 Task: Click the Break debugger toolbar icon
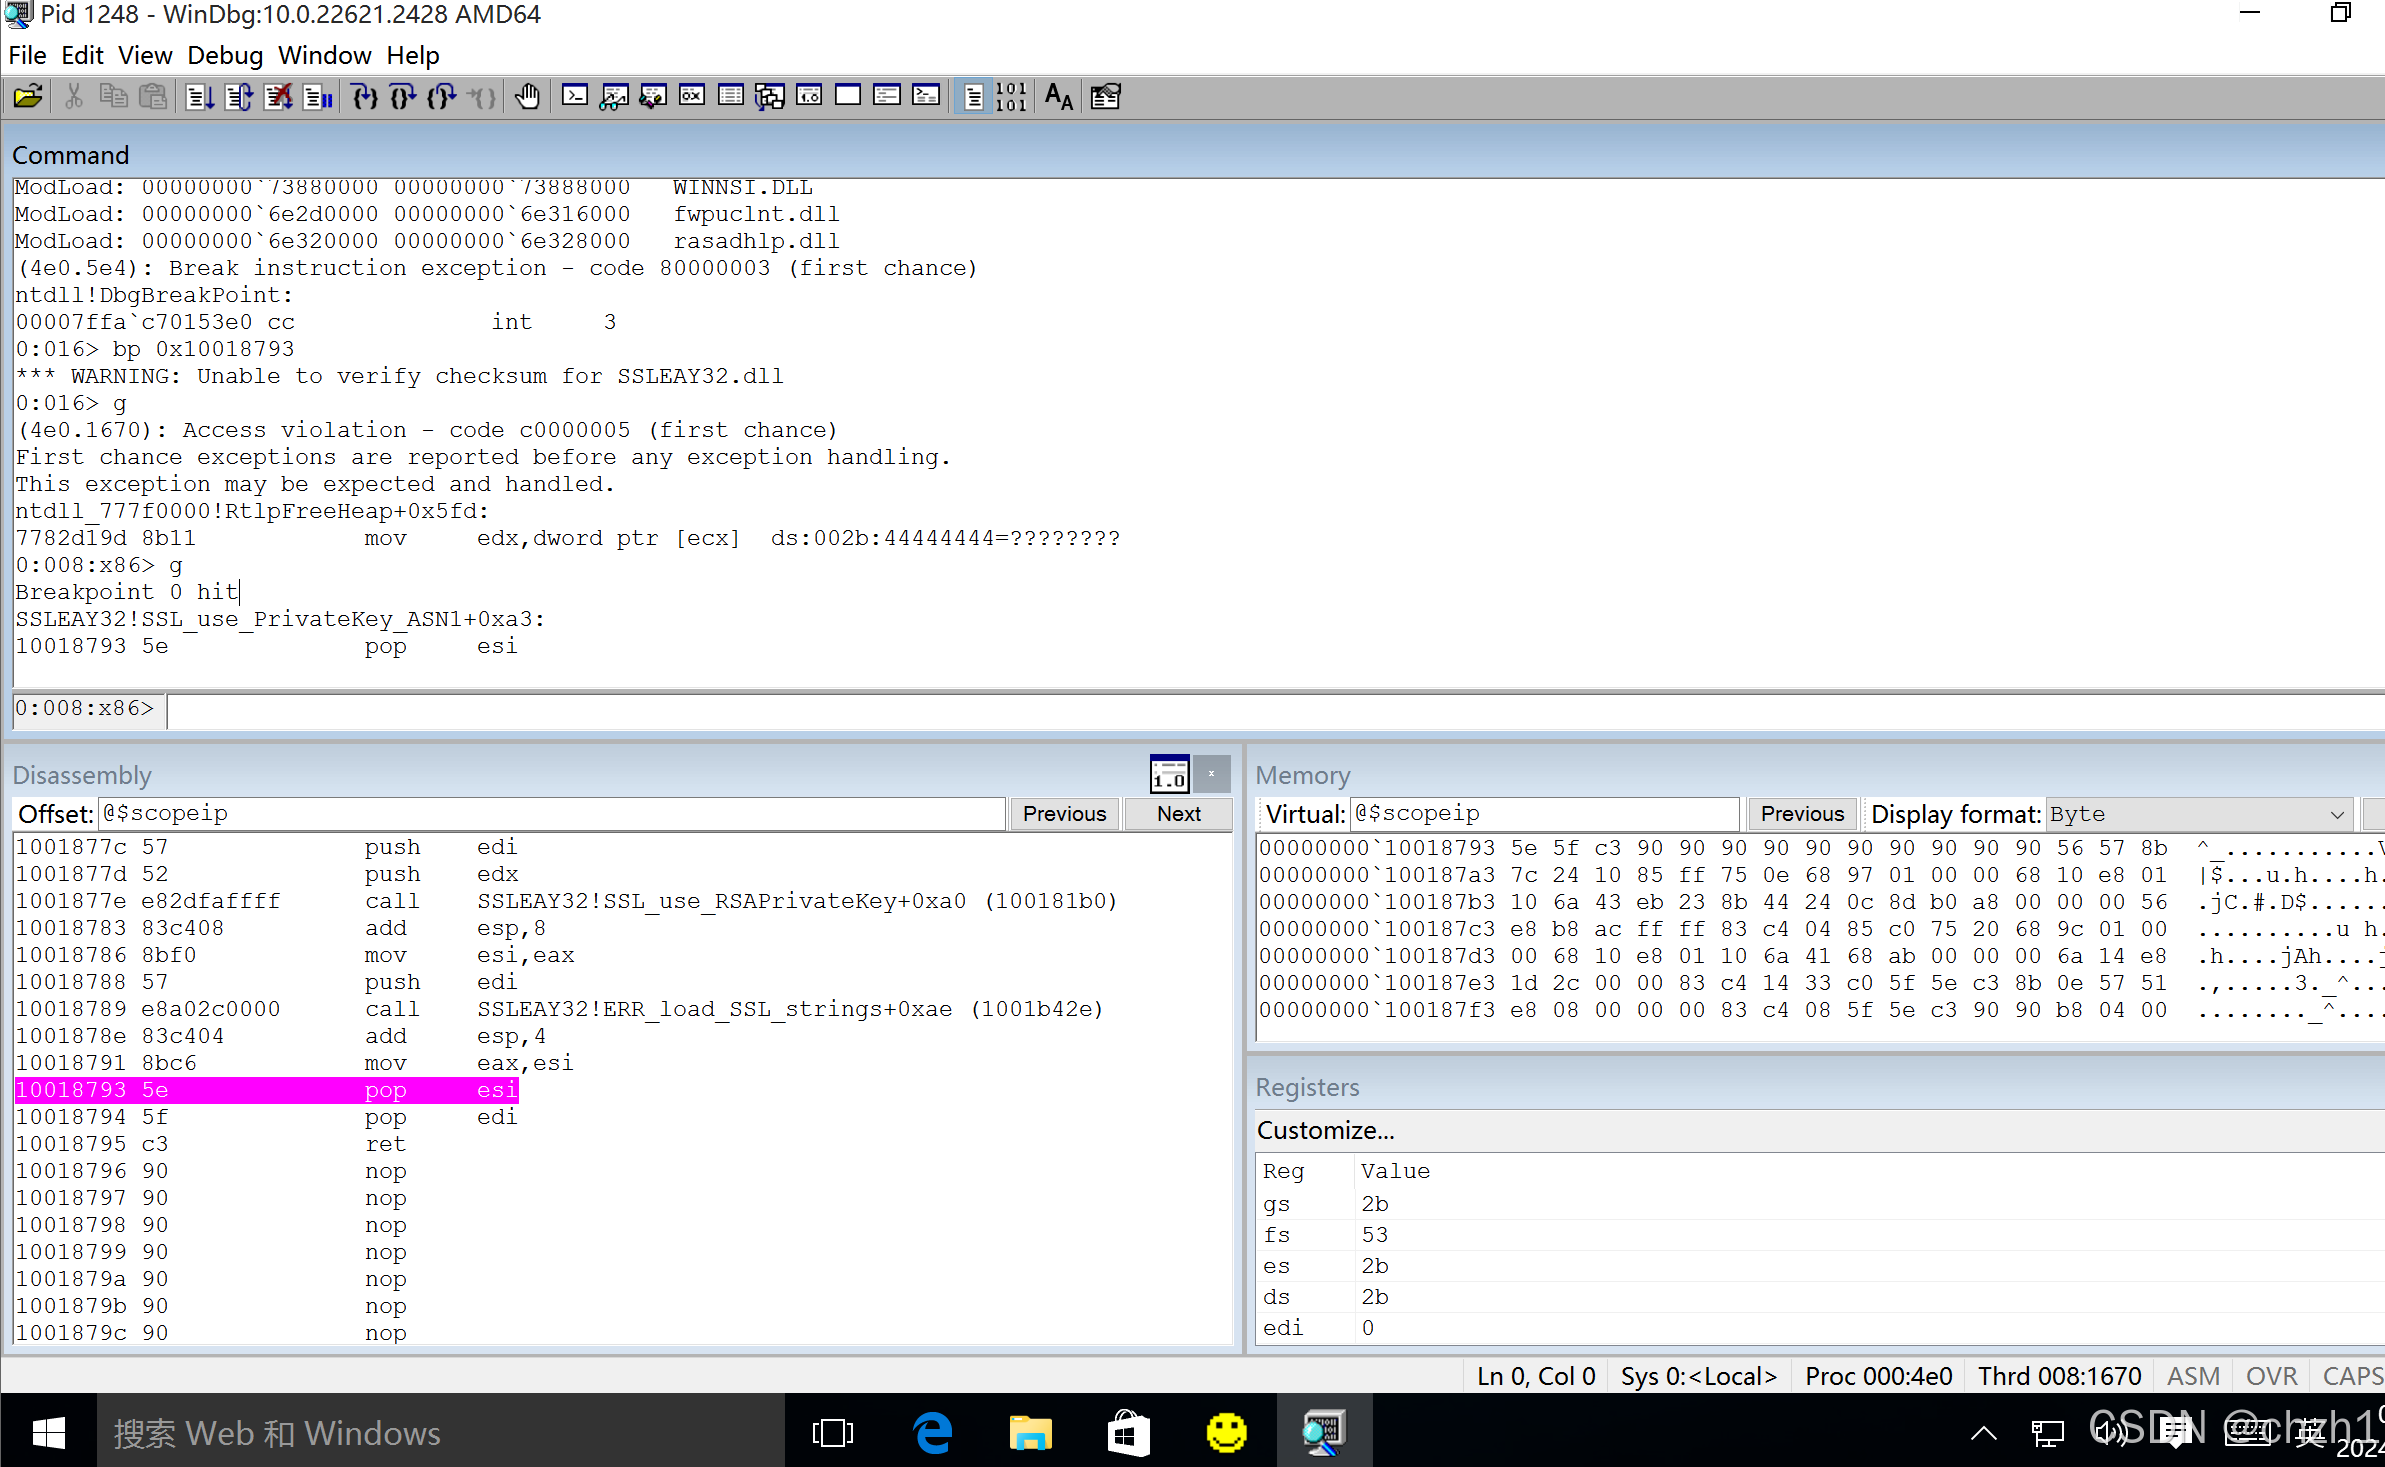click(x=318, y=96)
